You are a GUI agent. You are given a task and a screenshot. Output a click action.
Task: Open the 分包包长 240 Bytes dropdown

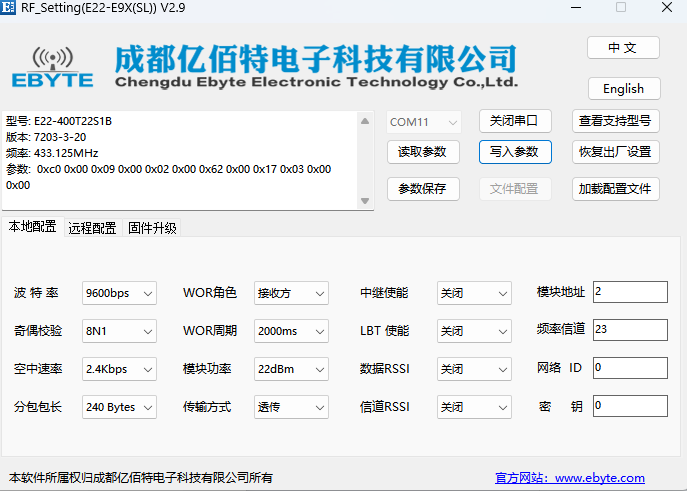[119, 407]
